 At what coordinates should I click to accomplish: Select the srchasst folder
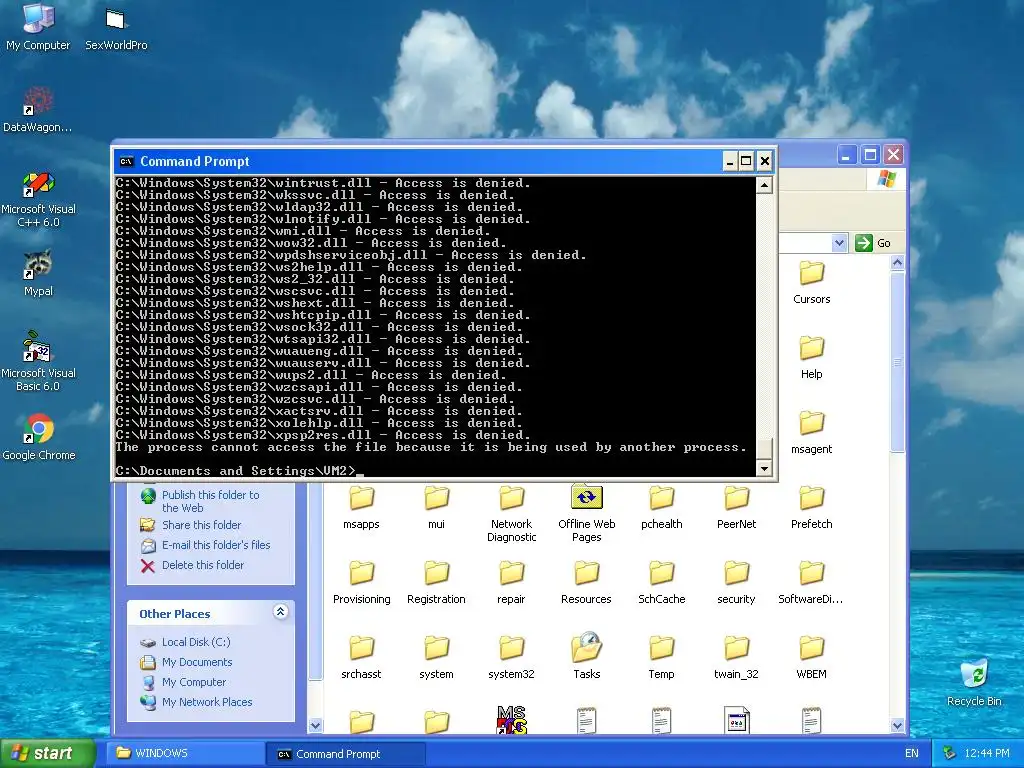coord(361,658)
